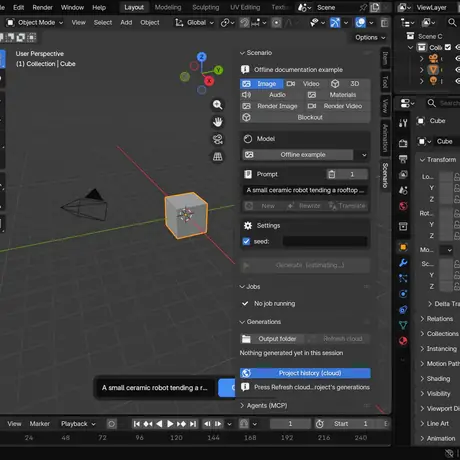460x460 pixels.
Task: Open World properties globe icon
Action: coord(403,206)
